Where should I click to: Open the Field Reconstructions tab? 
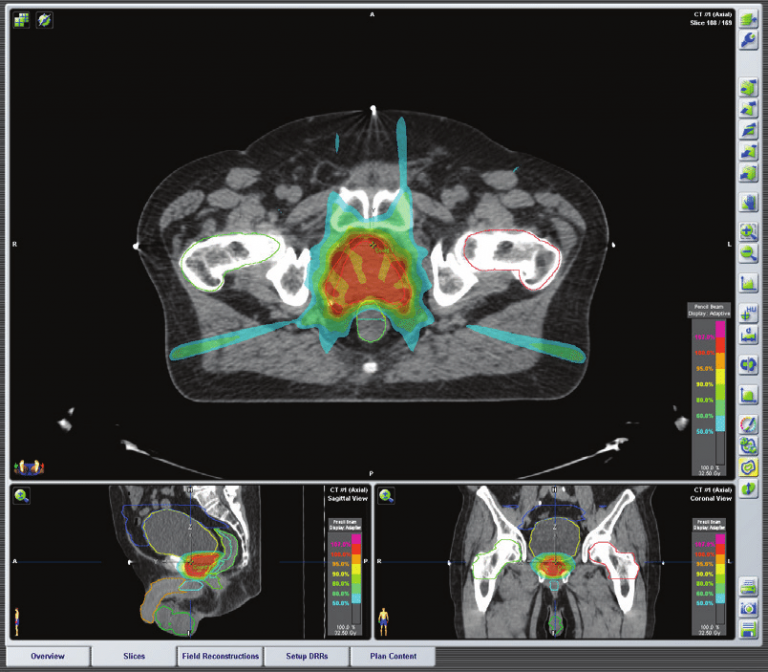tap(220, 656)
